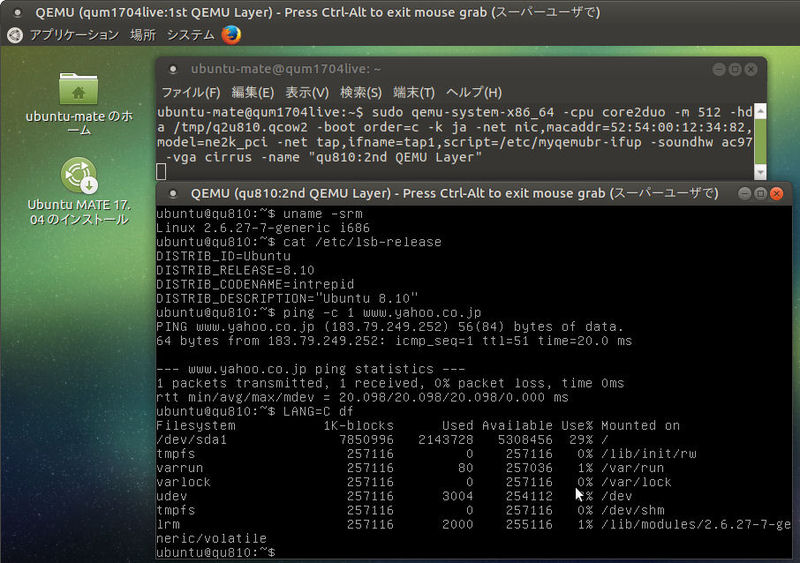Viewport: 800px width, 563px height.
Task: Launch Firefox from the top panel
Action: pyautogui.click(x=231, y=35)
